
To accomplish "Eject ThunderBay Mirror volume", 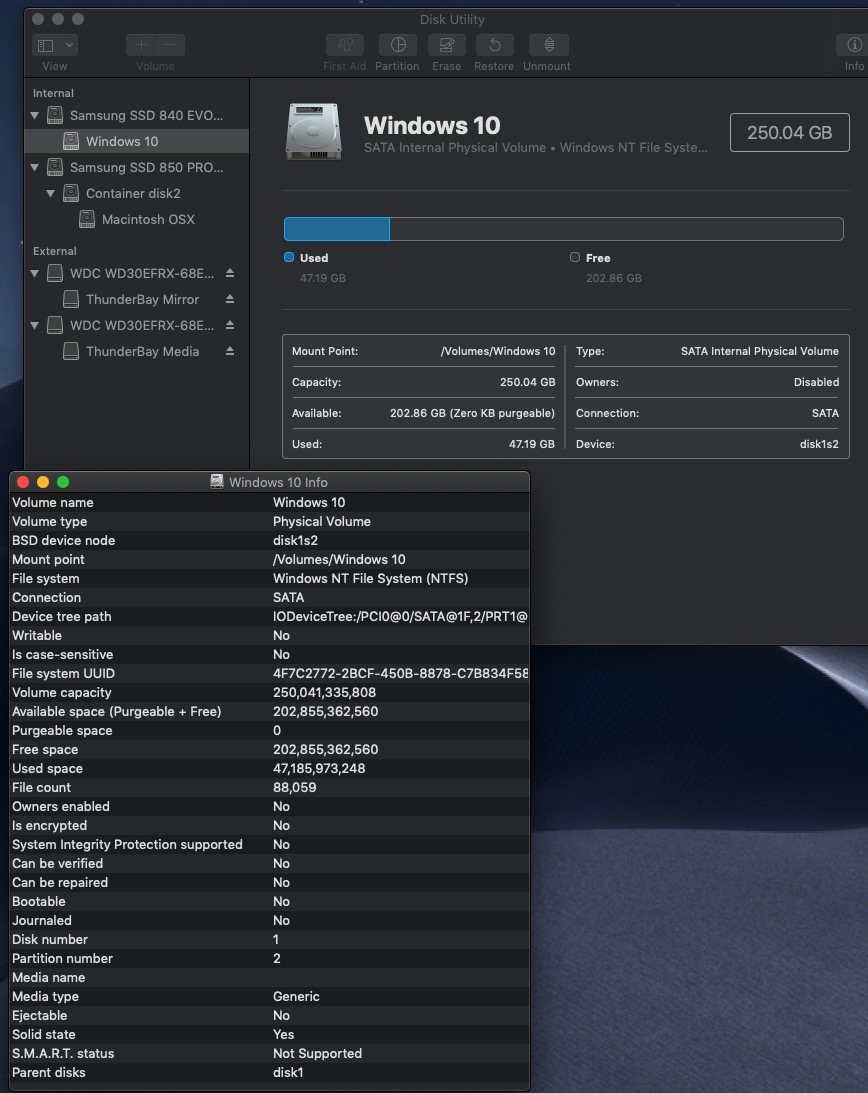I will [229, 299].
